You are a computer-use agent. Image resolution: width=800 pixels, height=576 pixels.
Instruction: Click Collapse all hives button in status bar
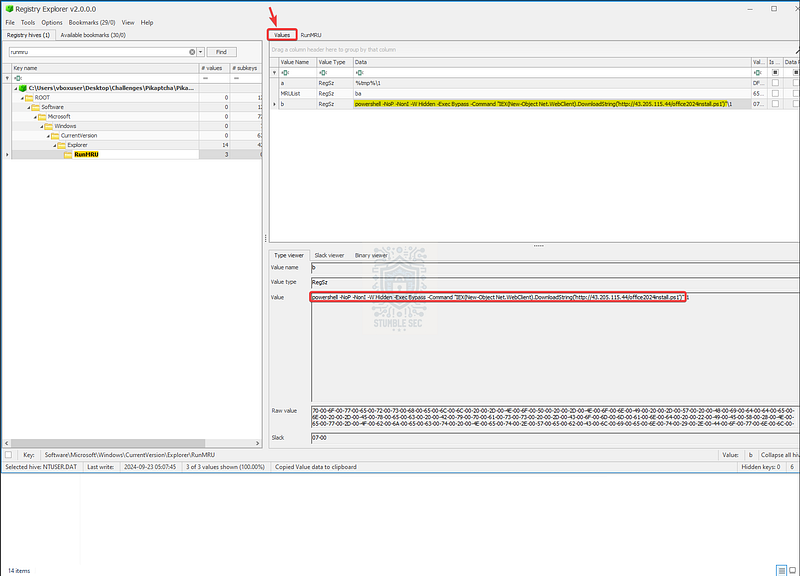tap(779, 455)
